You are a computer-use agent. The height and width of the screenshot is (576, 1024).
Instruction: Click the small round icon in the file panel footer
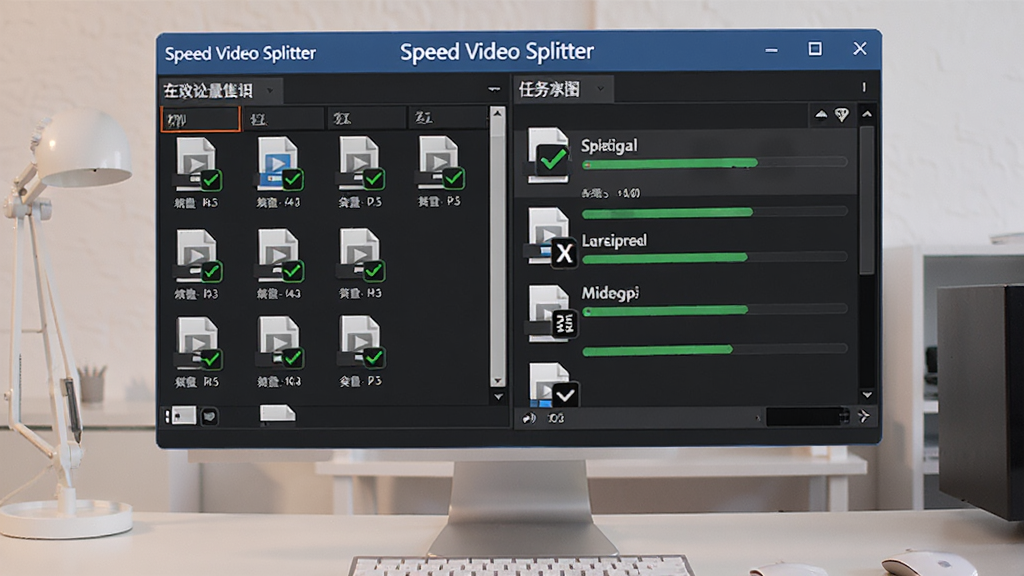point(209,416)
